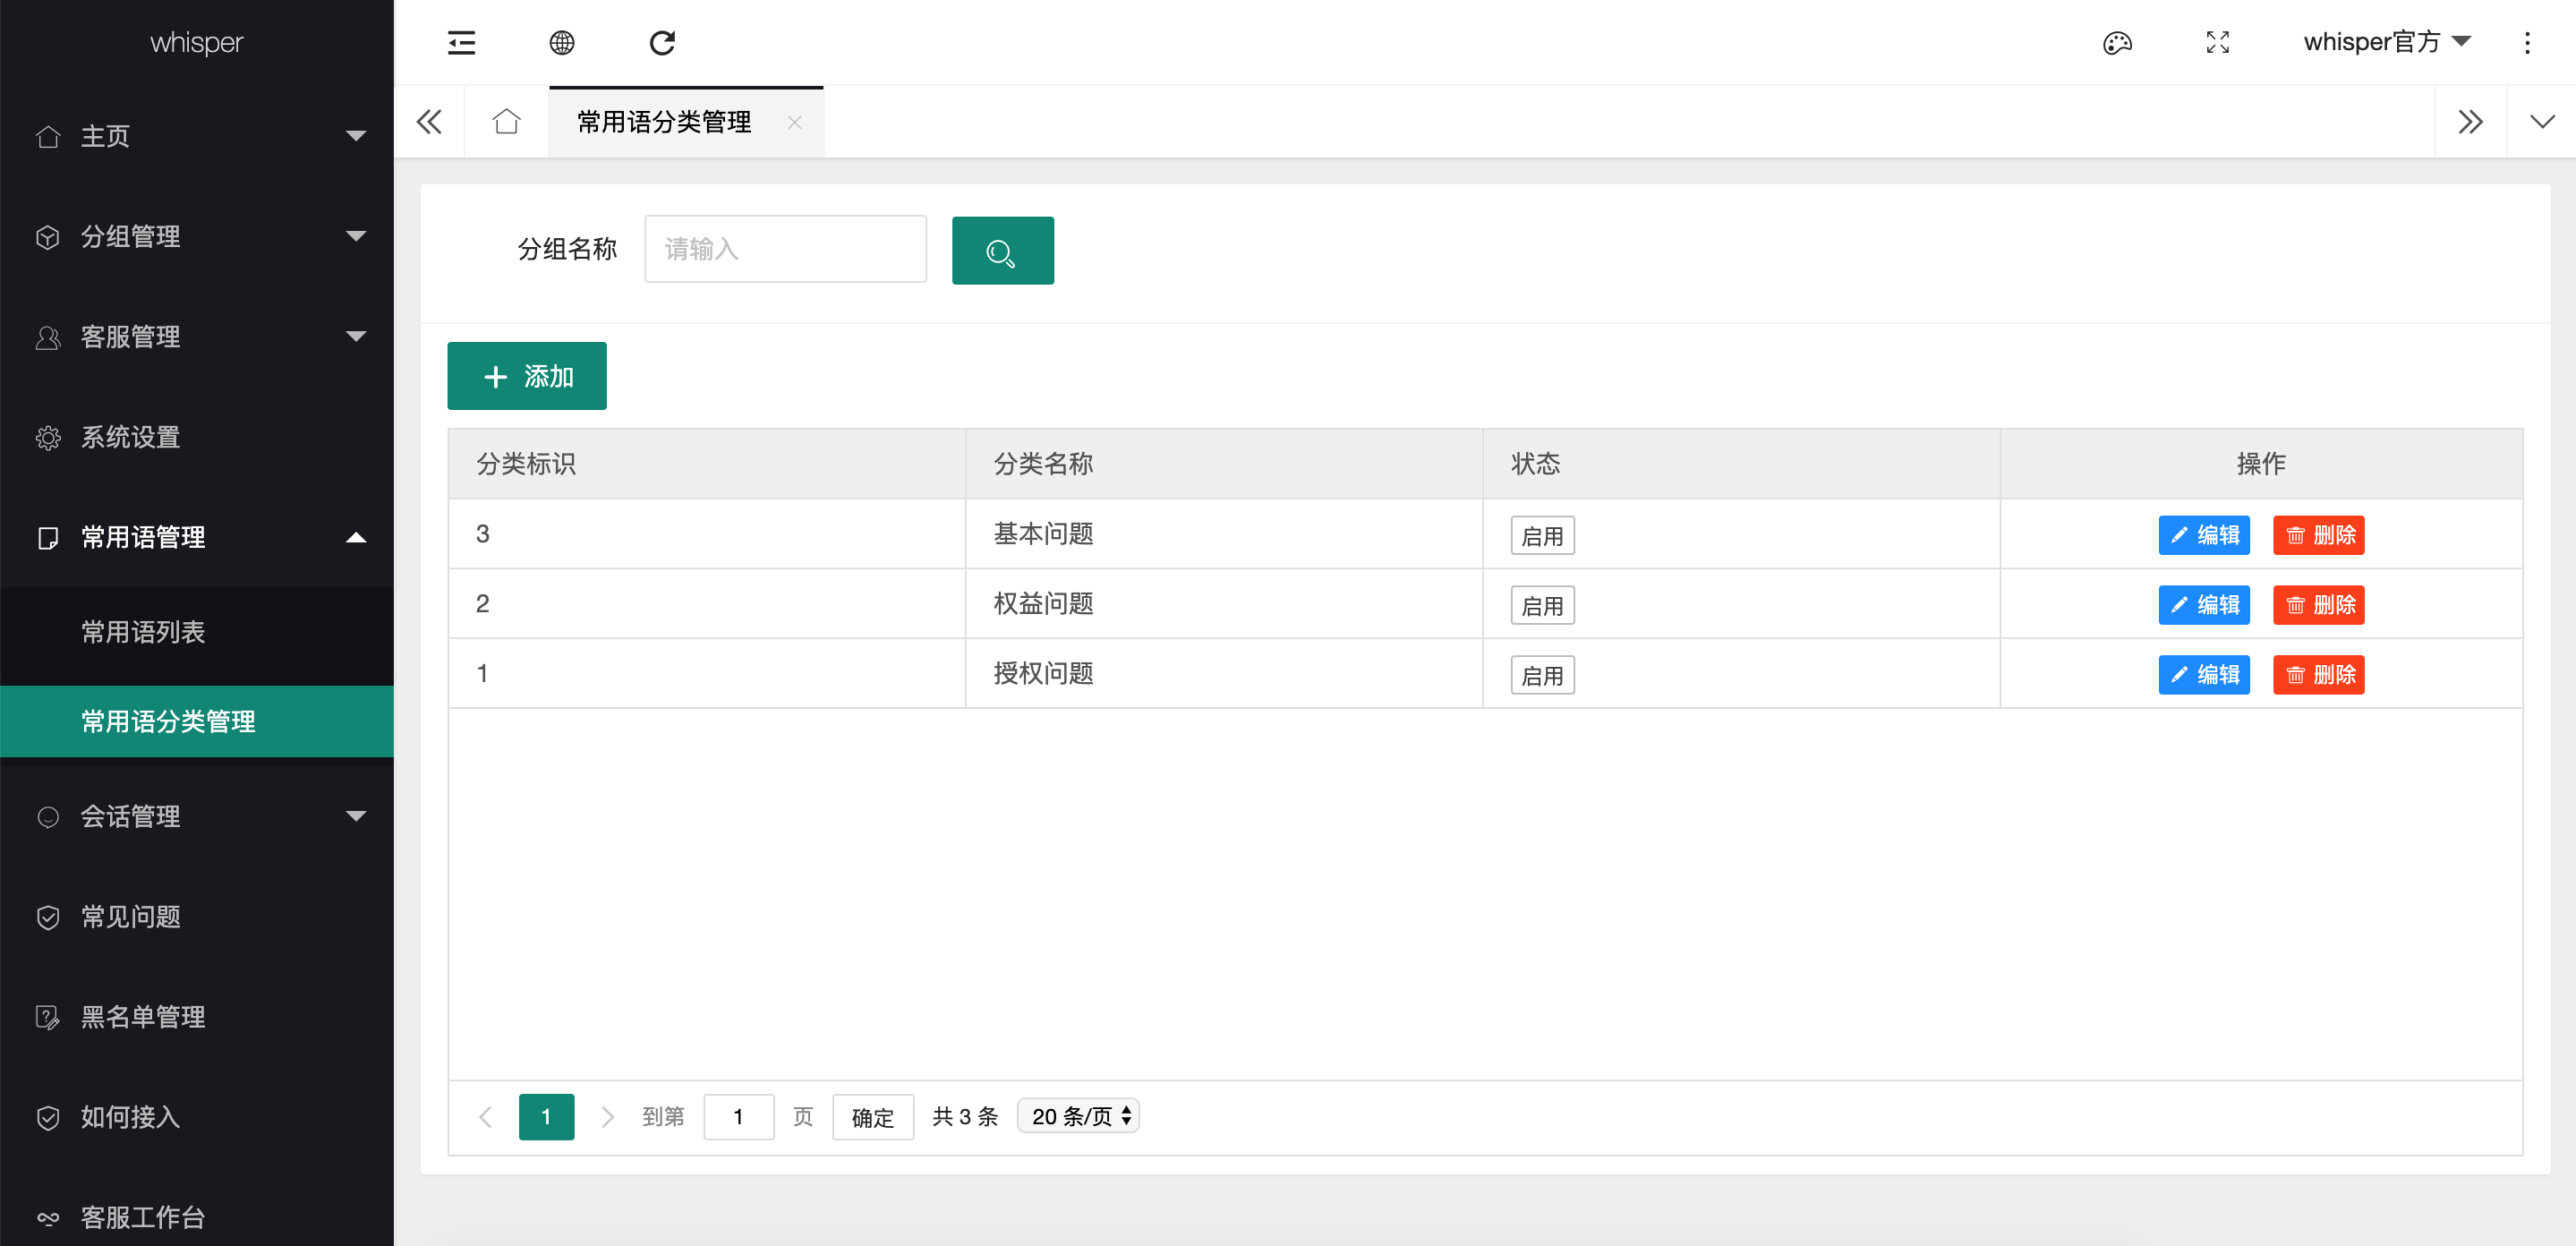Edit the 权益问题 row
Image resolution: width=2576 pixels, height=1246 pixels.
coord(2203,605)
